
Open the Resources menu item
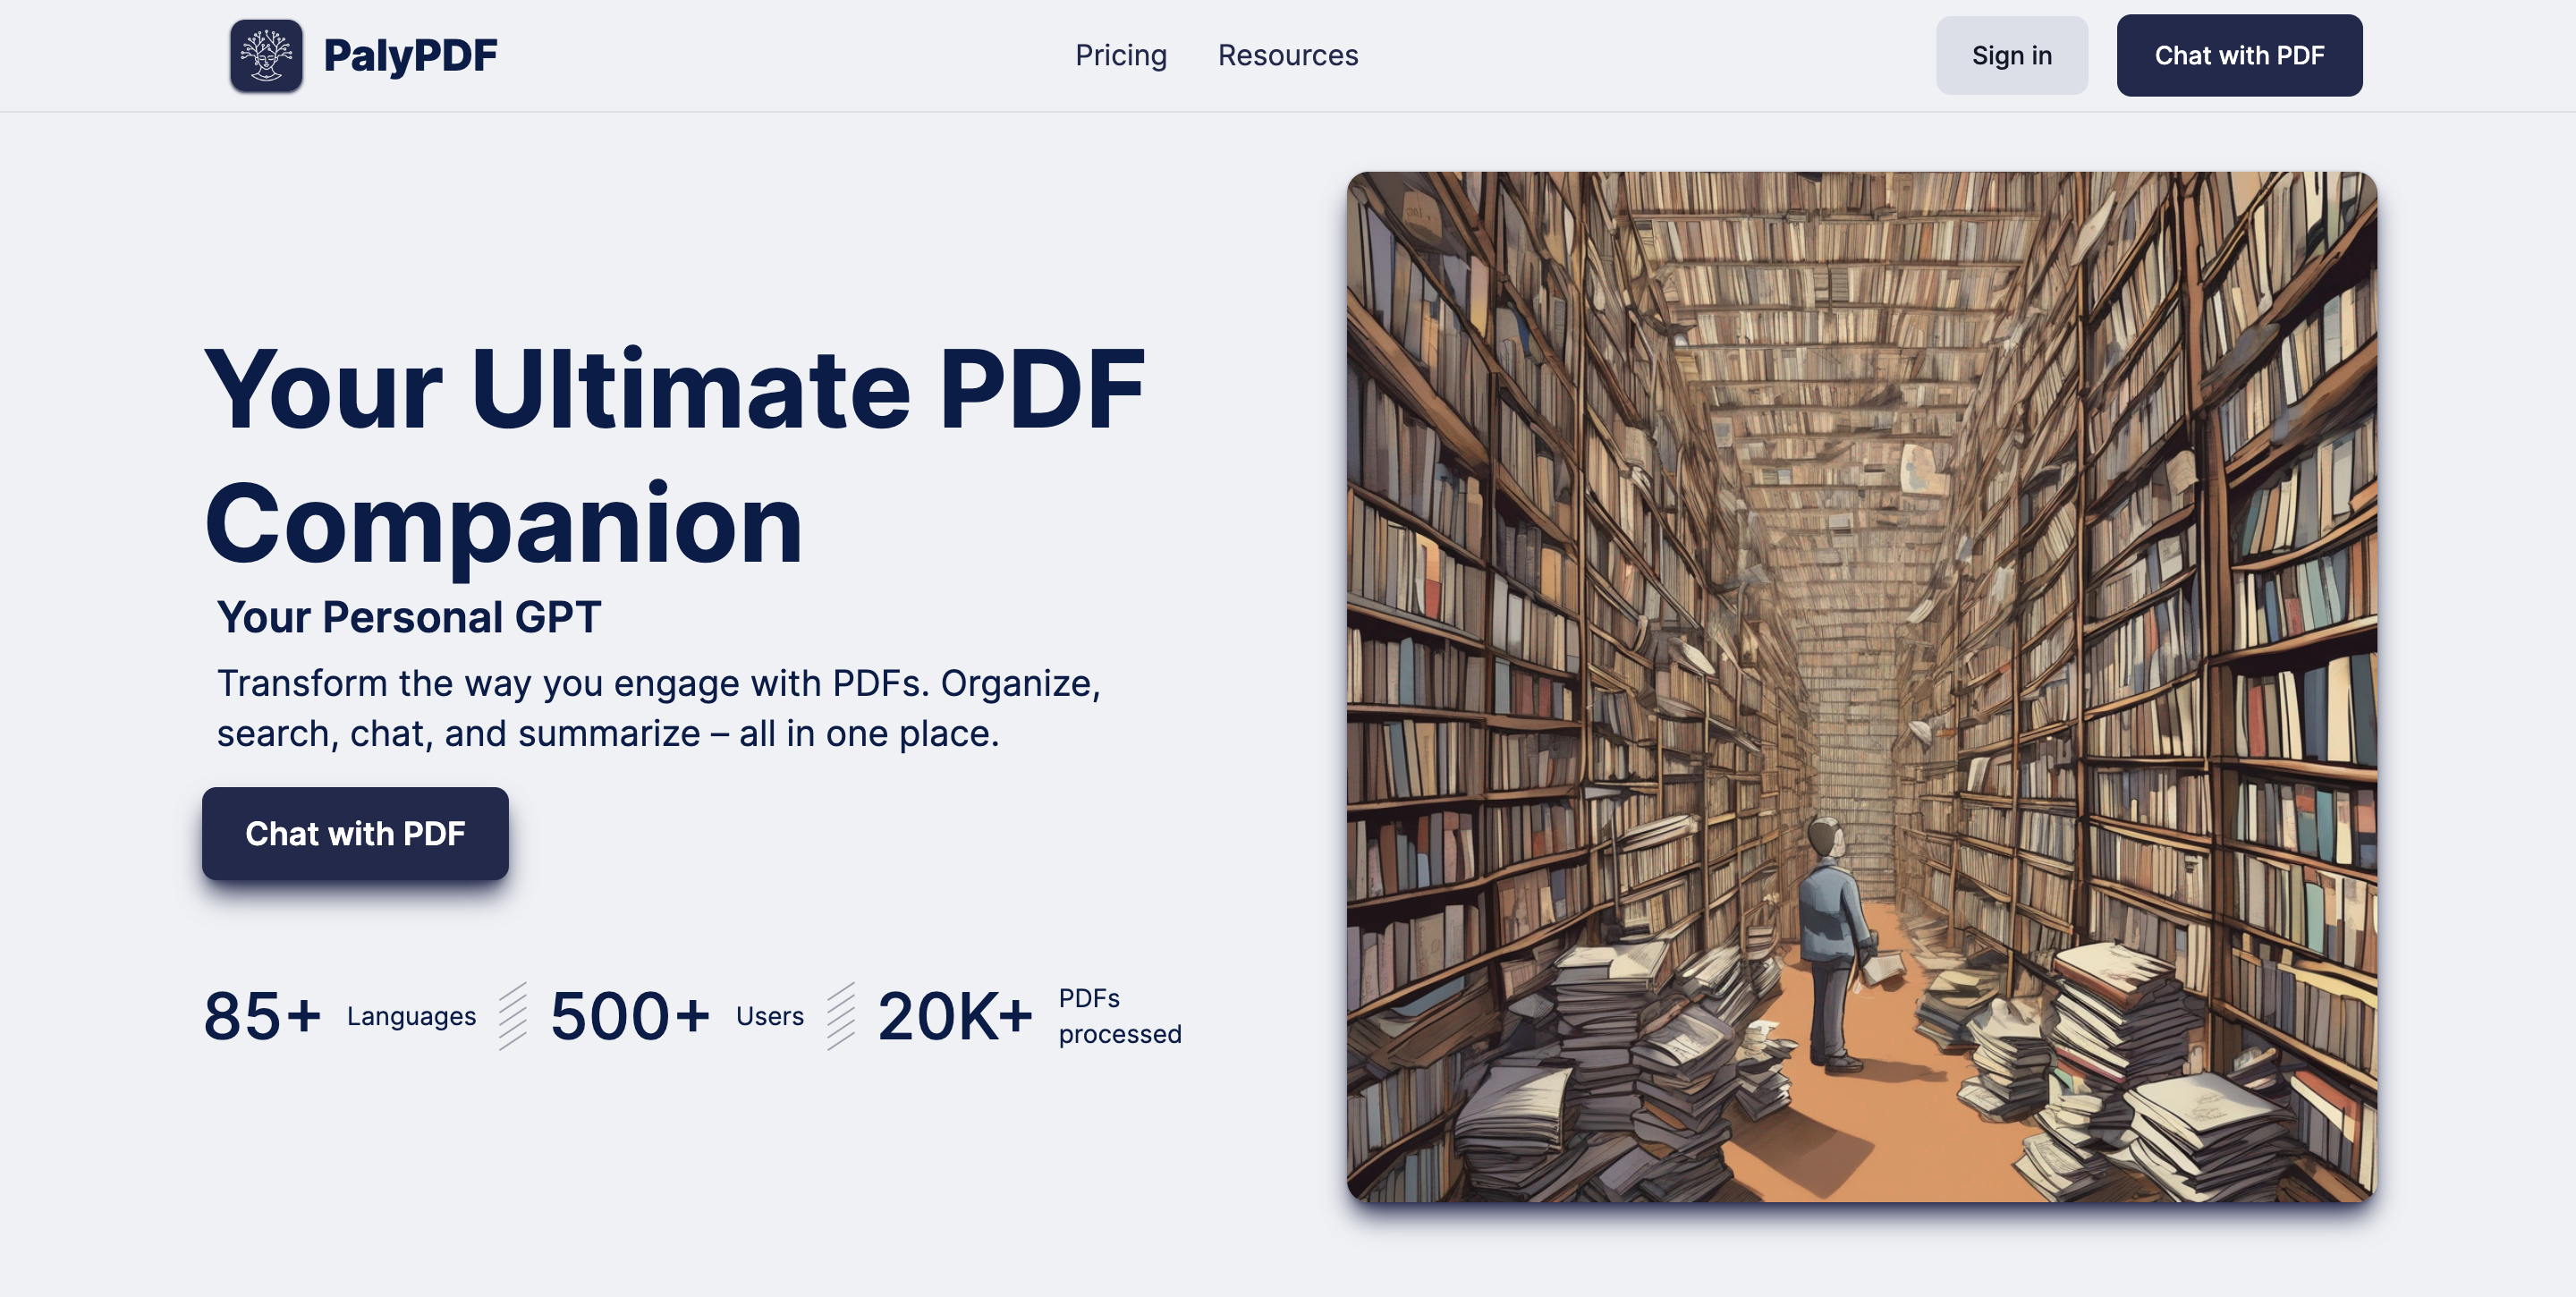1287,56
